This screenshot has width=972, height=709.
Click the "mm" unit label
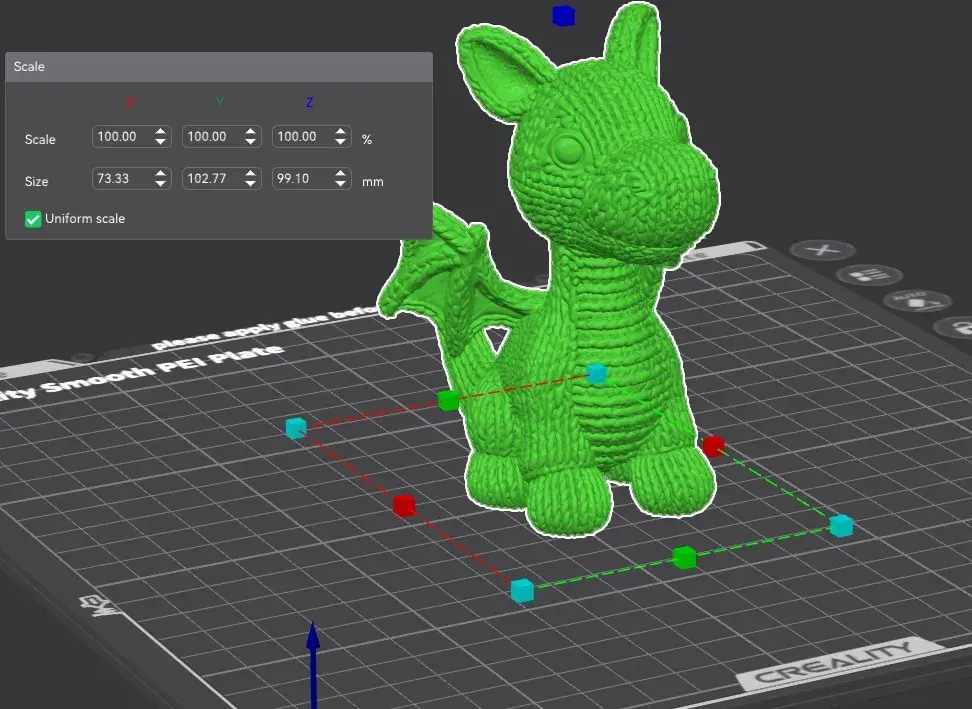[x=373, y=182]
